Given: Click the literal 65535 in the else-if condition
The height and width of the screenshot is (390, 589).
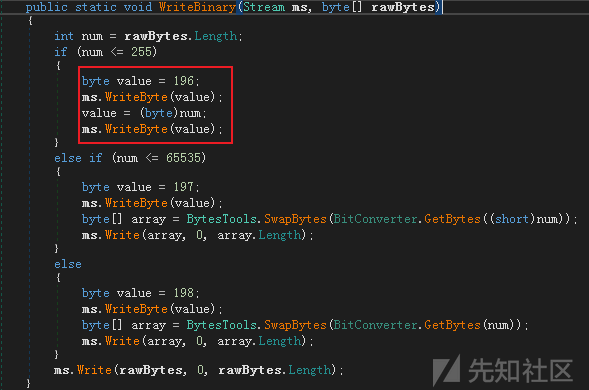Looking at the screenshot, I should coord(183,158).
